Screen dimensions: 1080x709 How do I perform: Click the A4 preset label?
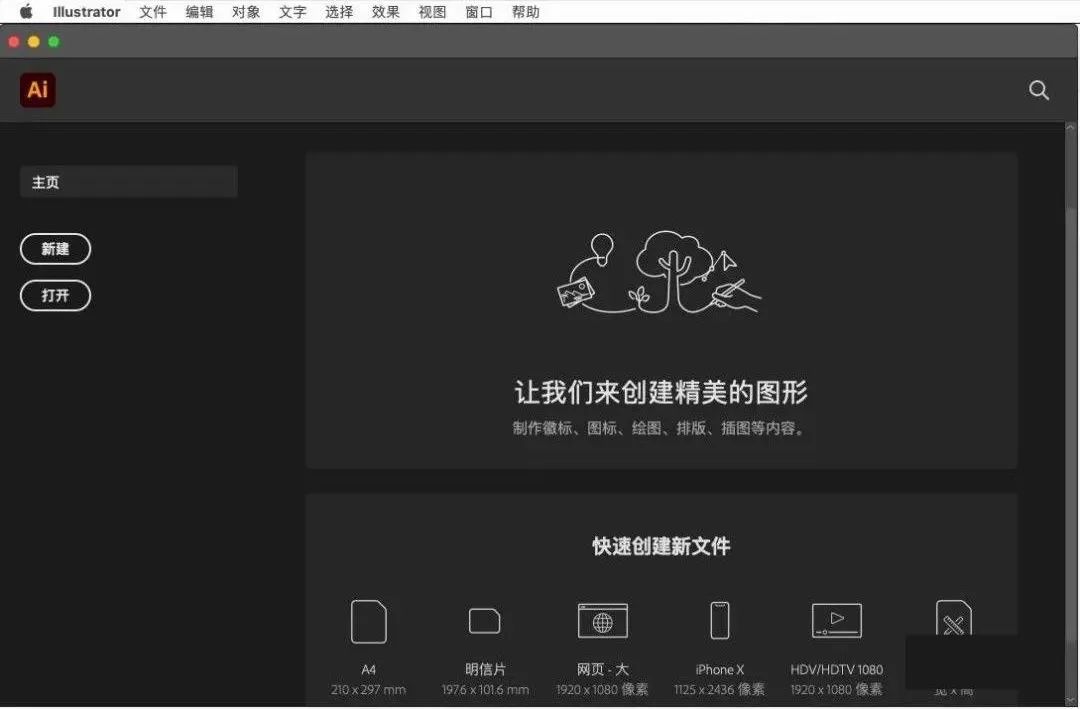[x=368, y=669]
